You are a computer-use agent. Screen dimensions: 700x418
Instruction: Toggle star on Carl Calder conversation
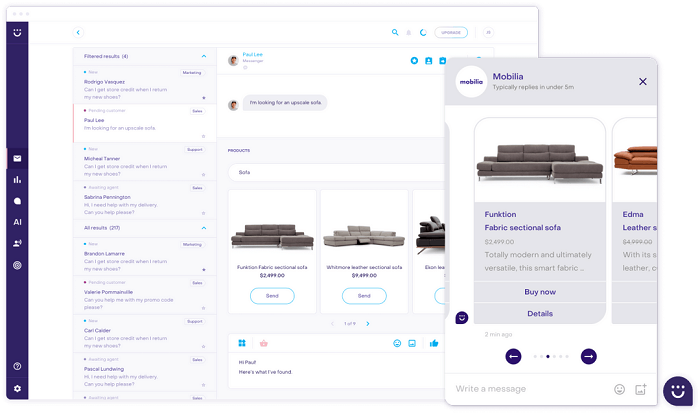tap(204, 346)
